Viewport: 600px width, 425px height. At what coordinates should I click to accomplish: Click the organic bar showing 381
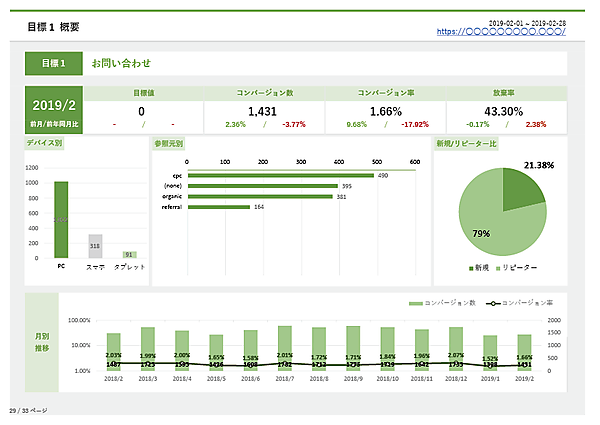coord(260,197)
